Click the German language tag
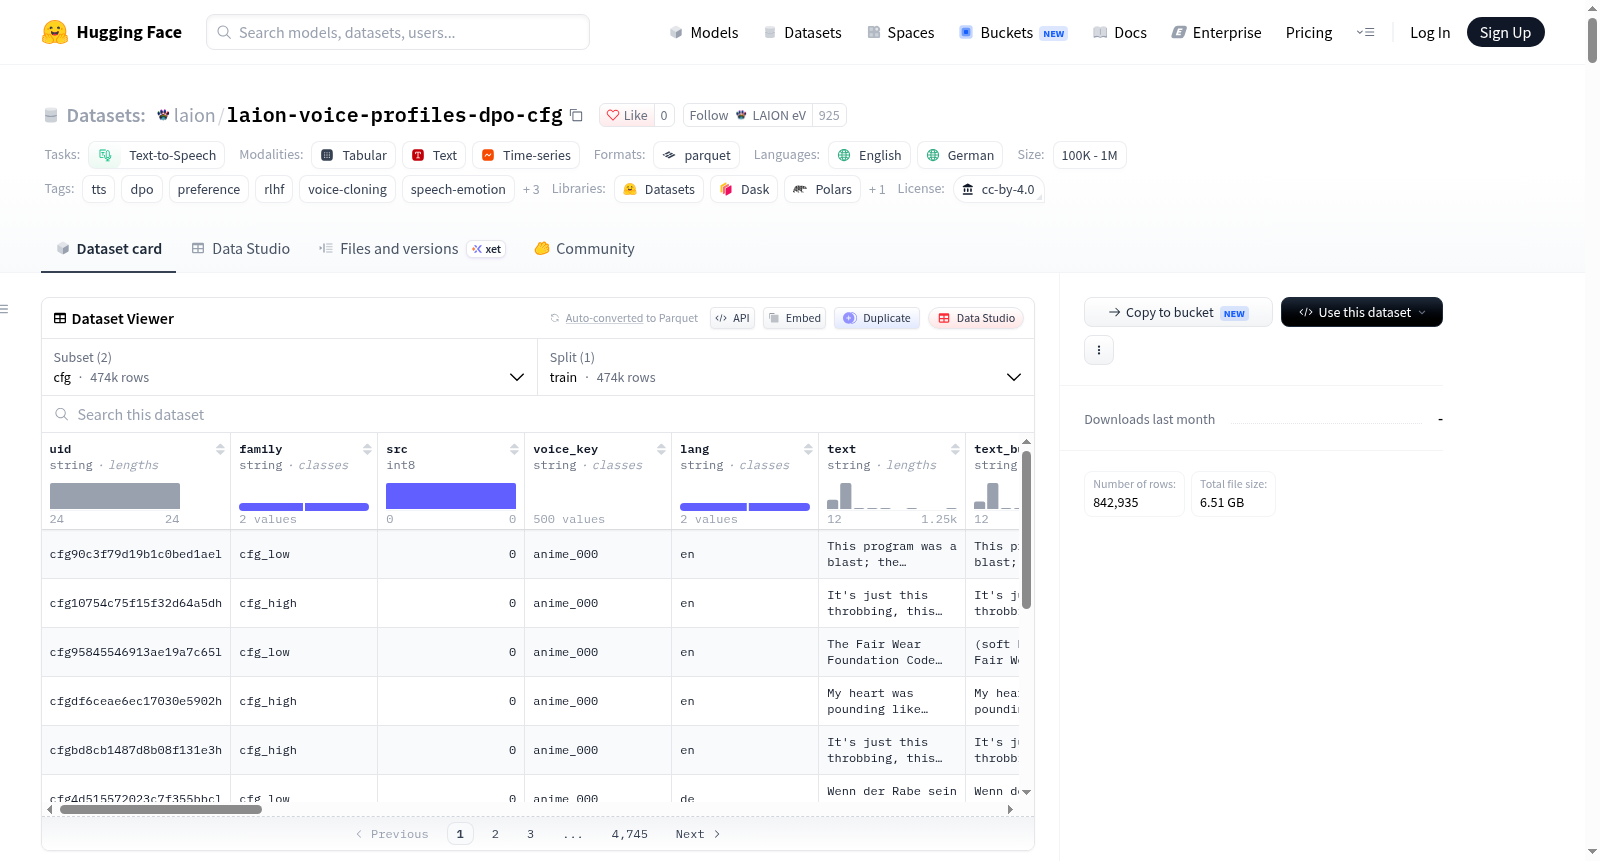Image resolution: width=1600 pixels, height=861 pixels. pos(960,155)
